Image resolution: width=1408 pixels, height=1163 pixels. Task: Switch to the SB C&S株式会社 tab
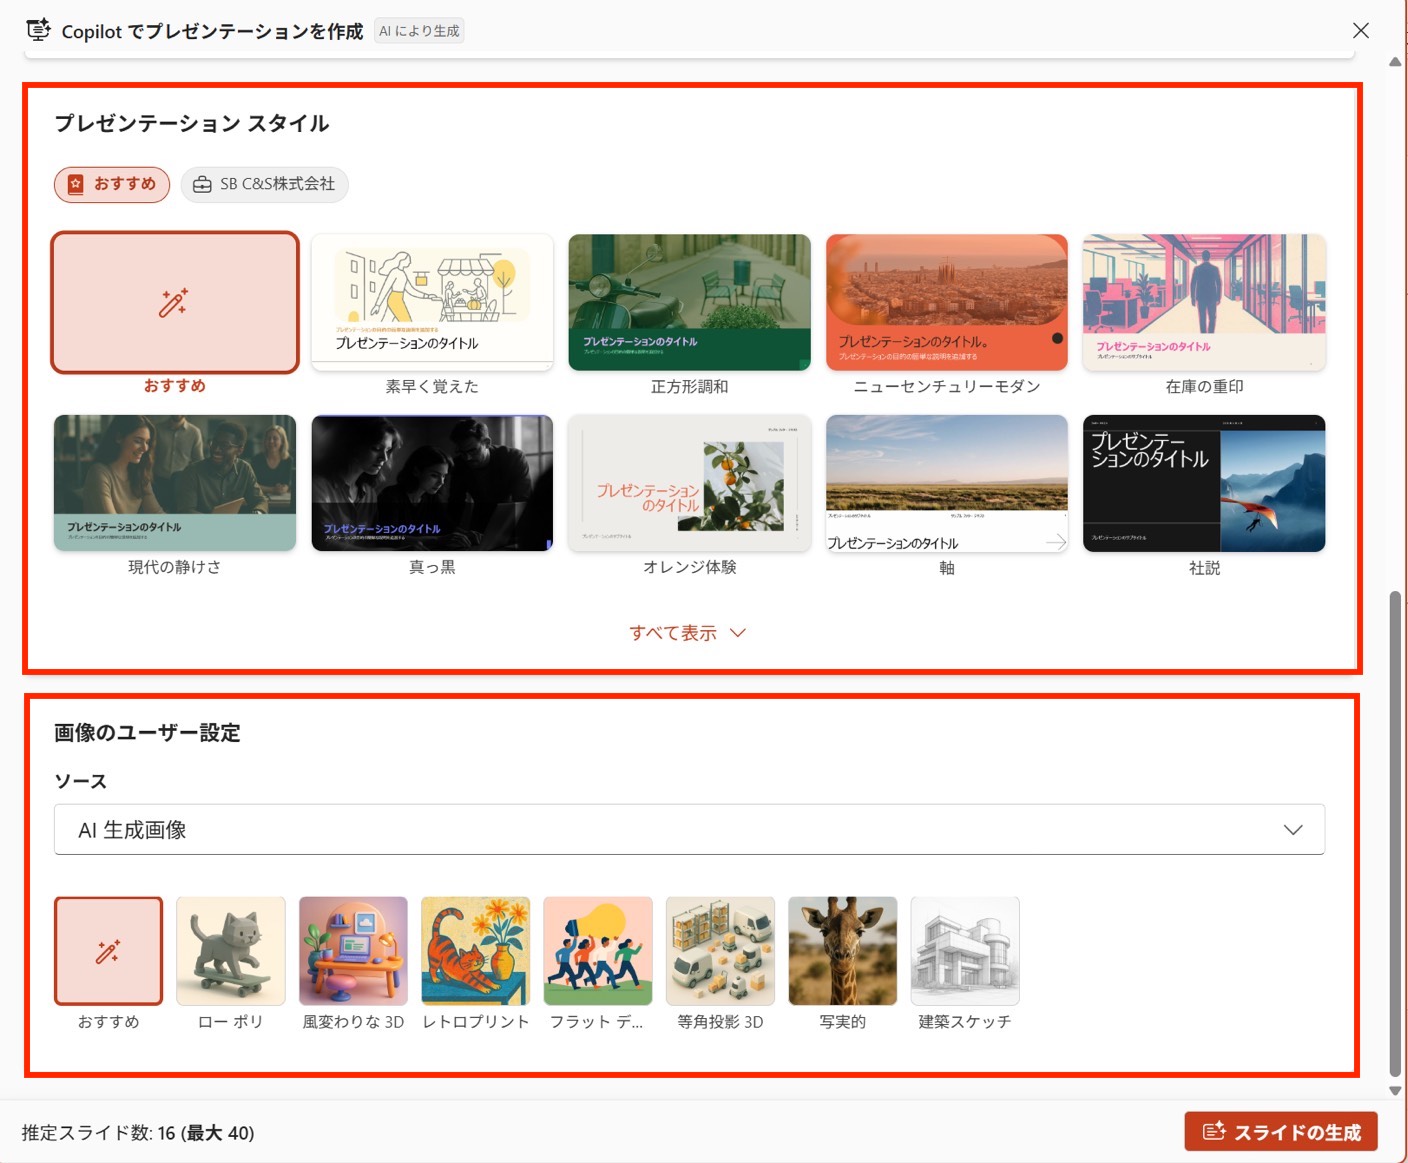tap(265, 184)
